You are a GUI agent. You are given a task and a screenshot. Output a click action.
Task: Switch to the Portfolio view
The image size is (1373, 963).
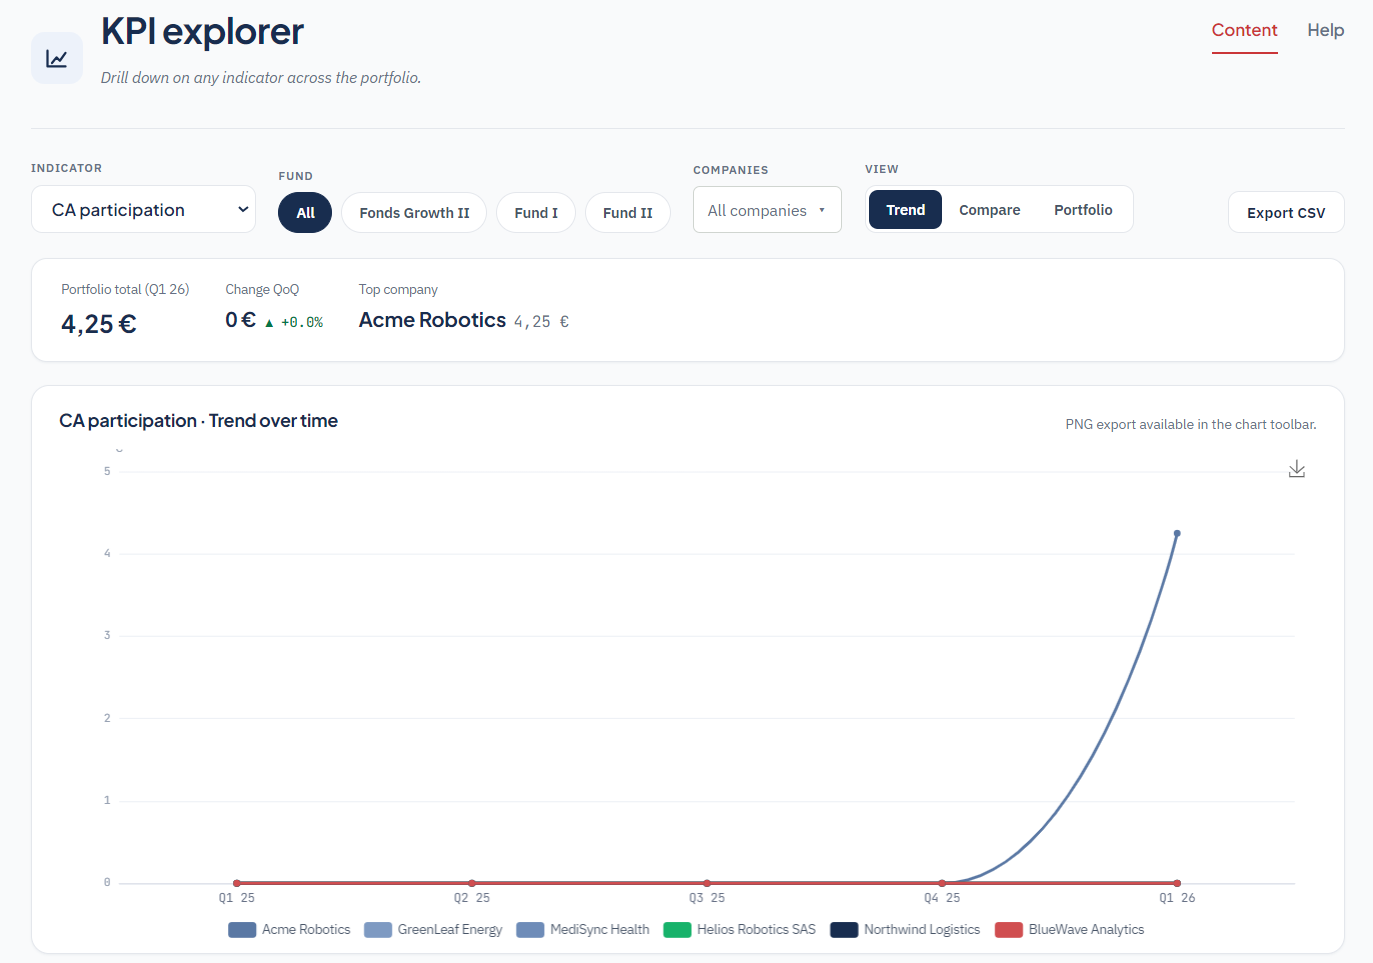[x=1083, y=210]
